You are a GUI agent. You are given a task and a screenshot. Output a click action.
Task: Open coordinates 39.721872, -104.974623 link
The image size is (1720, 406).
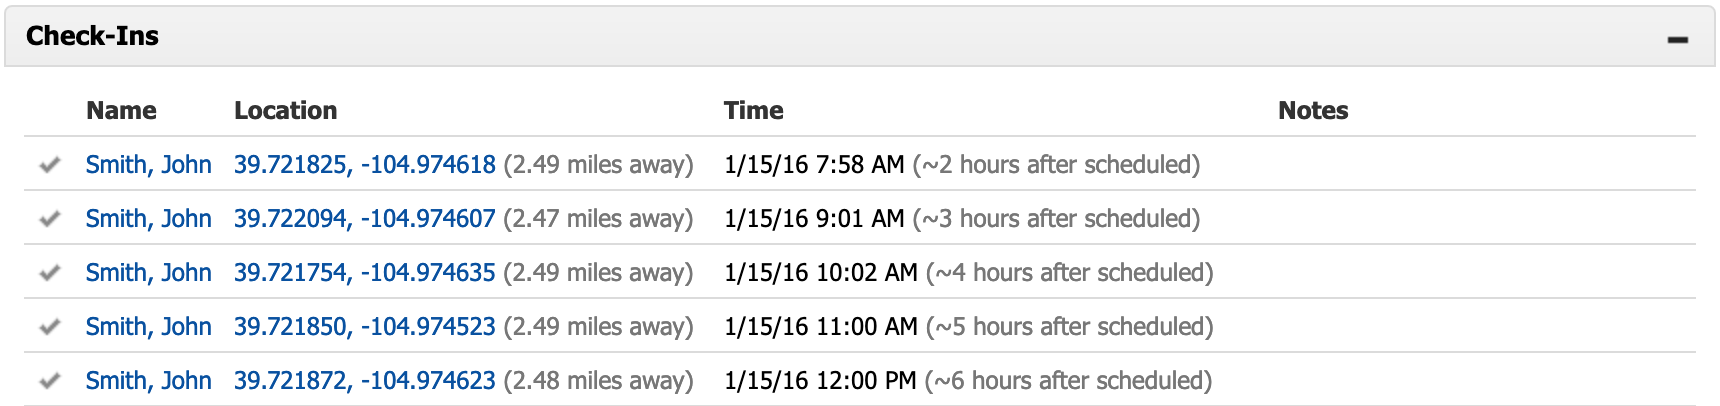click(x=365, y=381)
